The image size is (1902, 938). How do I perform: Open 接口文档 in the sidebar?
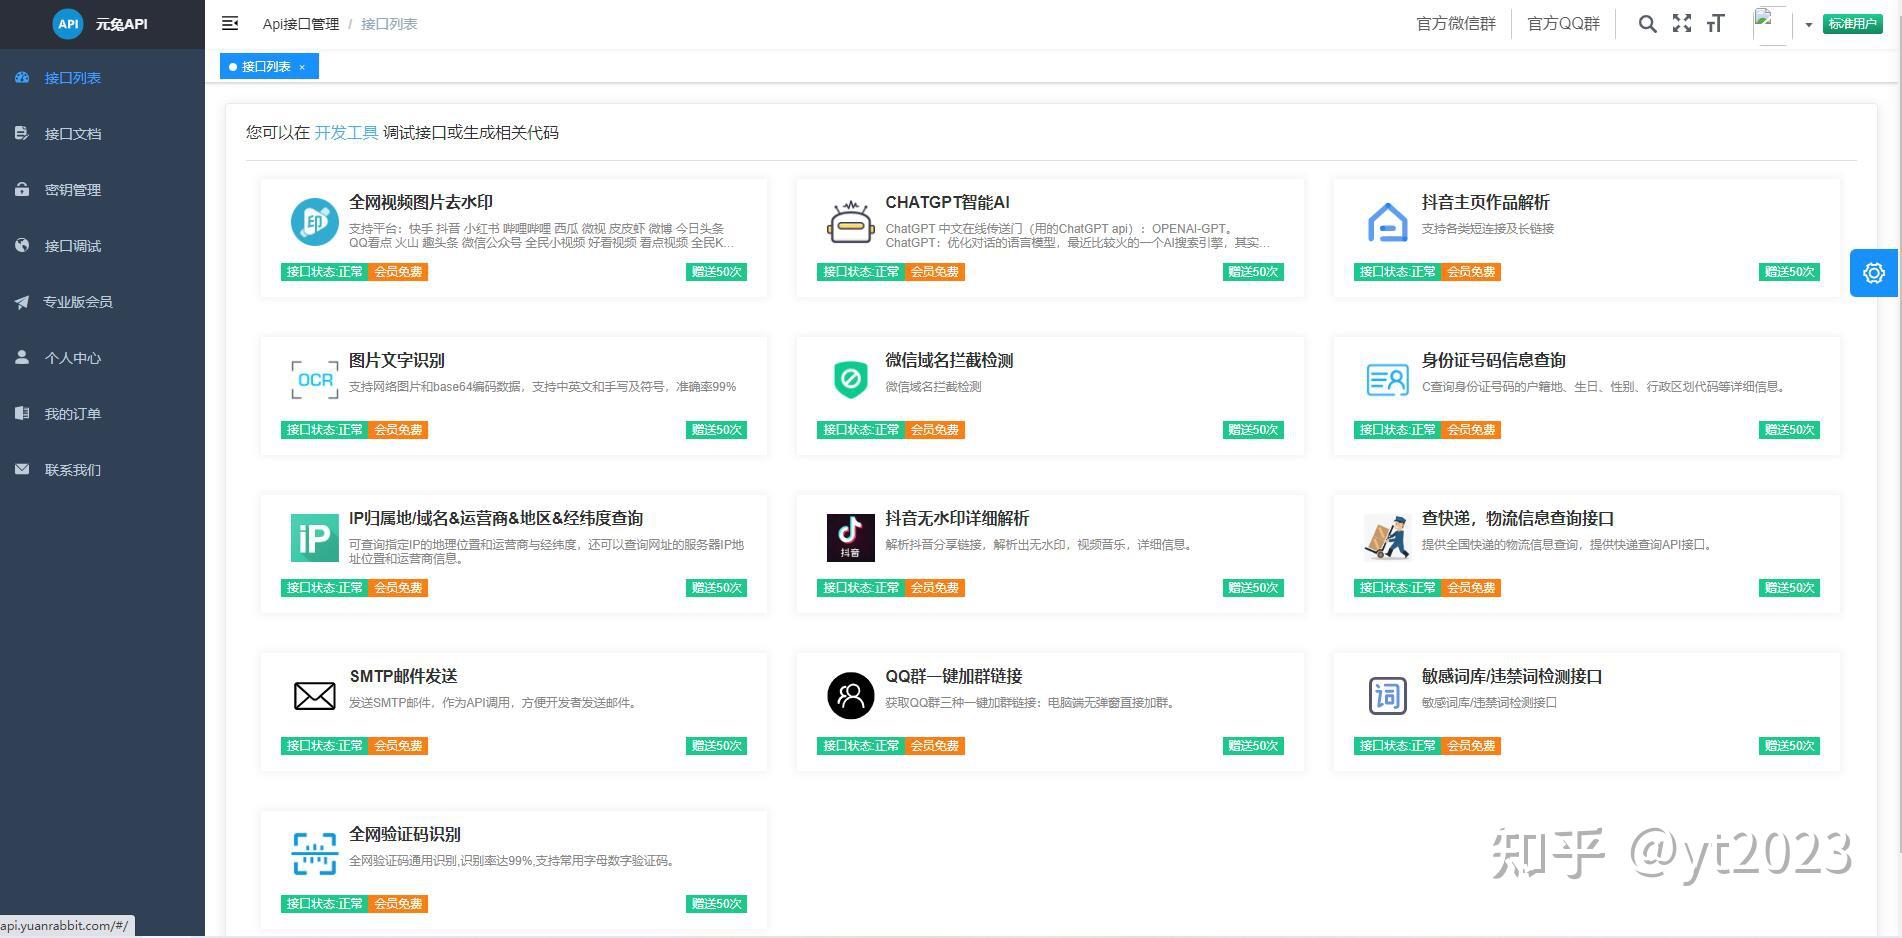pyautogui.click(x=102, y=134)
